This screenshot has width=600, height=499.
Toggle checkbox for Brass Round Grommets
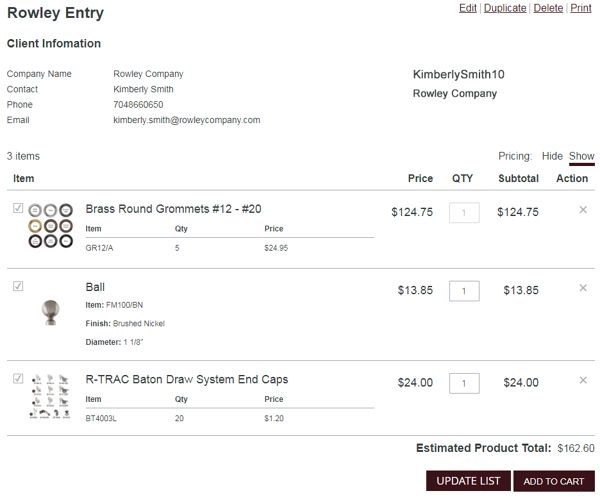18,209
